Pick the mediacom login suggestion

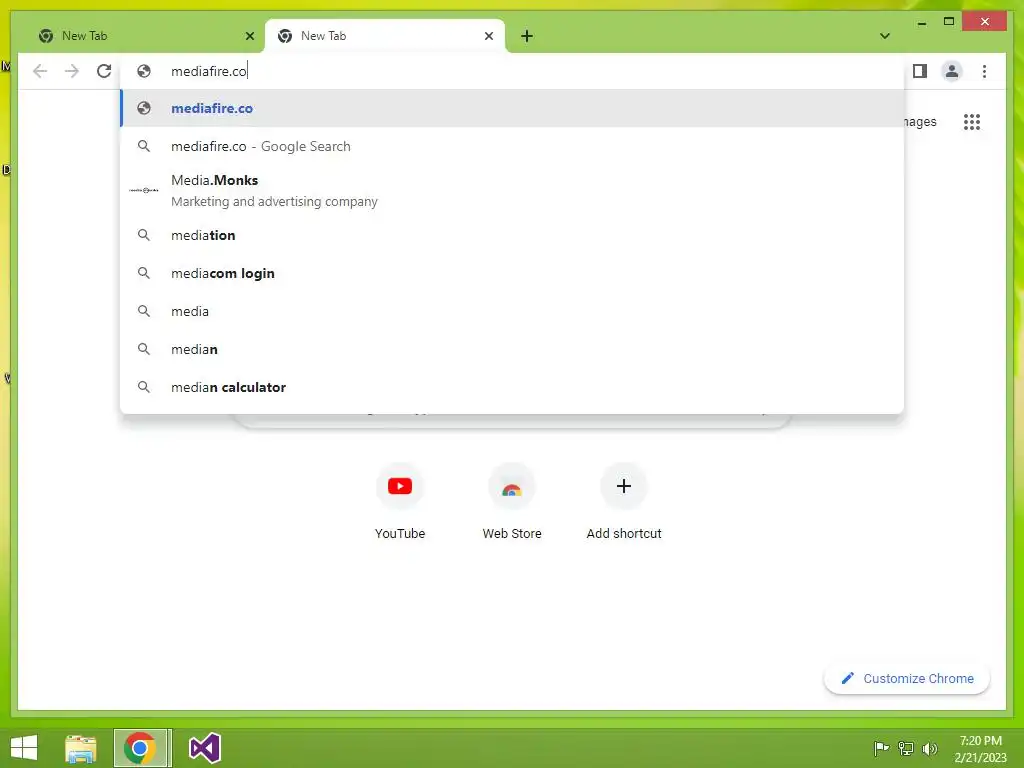(x=512, y=273)
